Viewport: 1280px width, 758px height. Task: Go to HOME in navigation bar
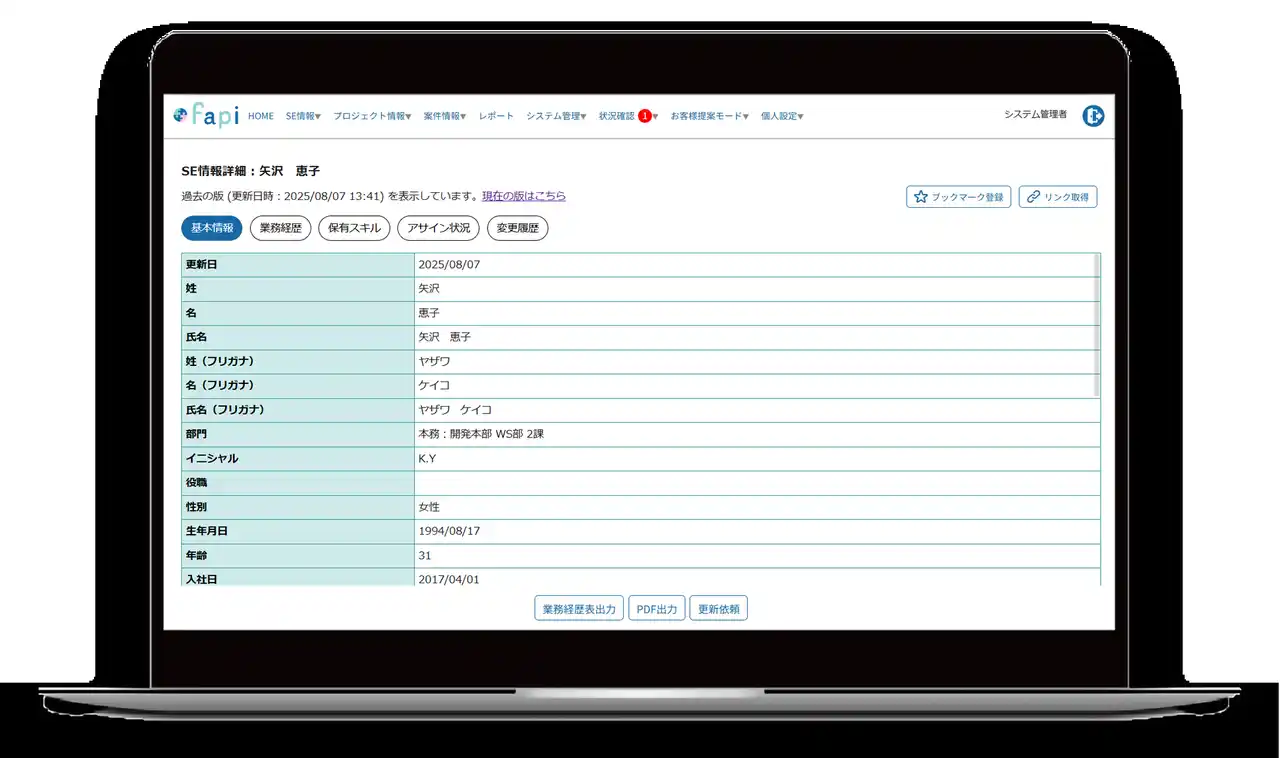[260, 116]
